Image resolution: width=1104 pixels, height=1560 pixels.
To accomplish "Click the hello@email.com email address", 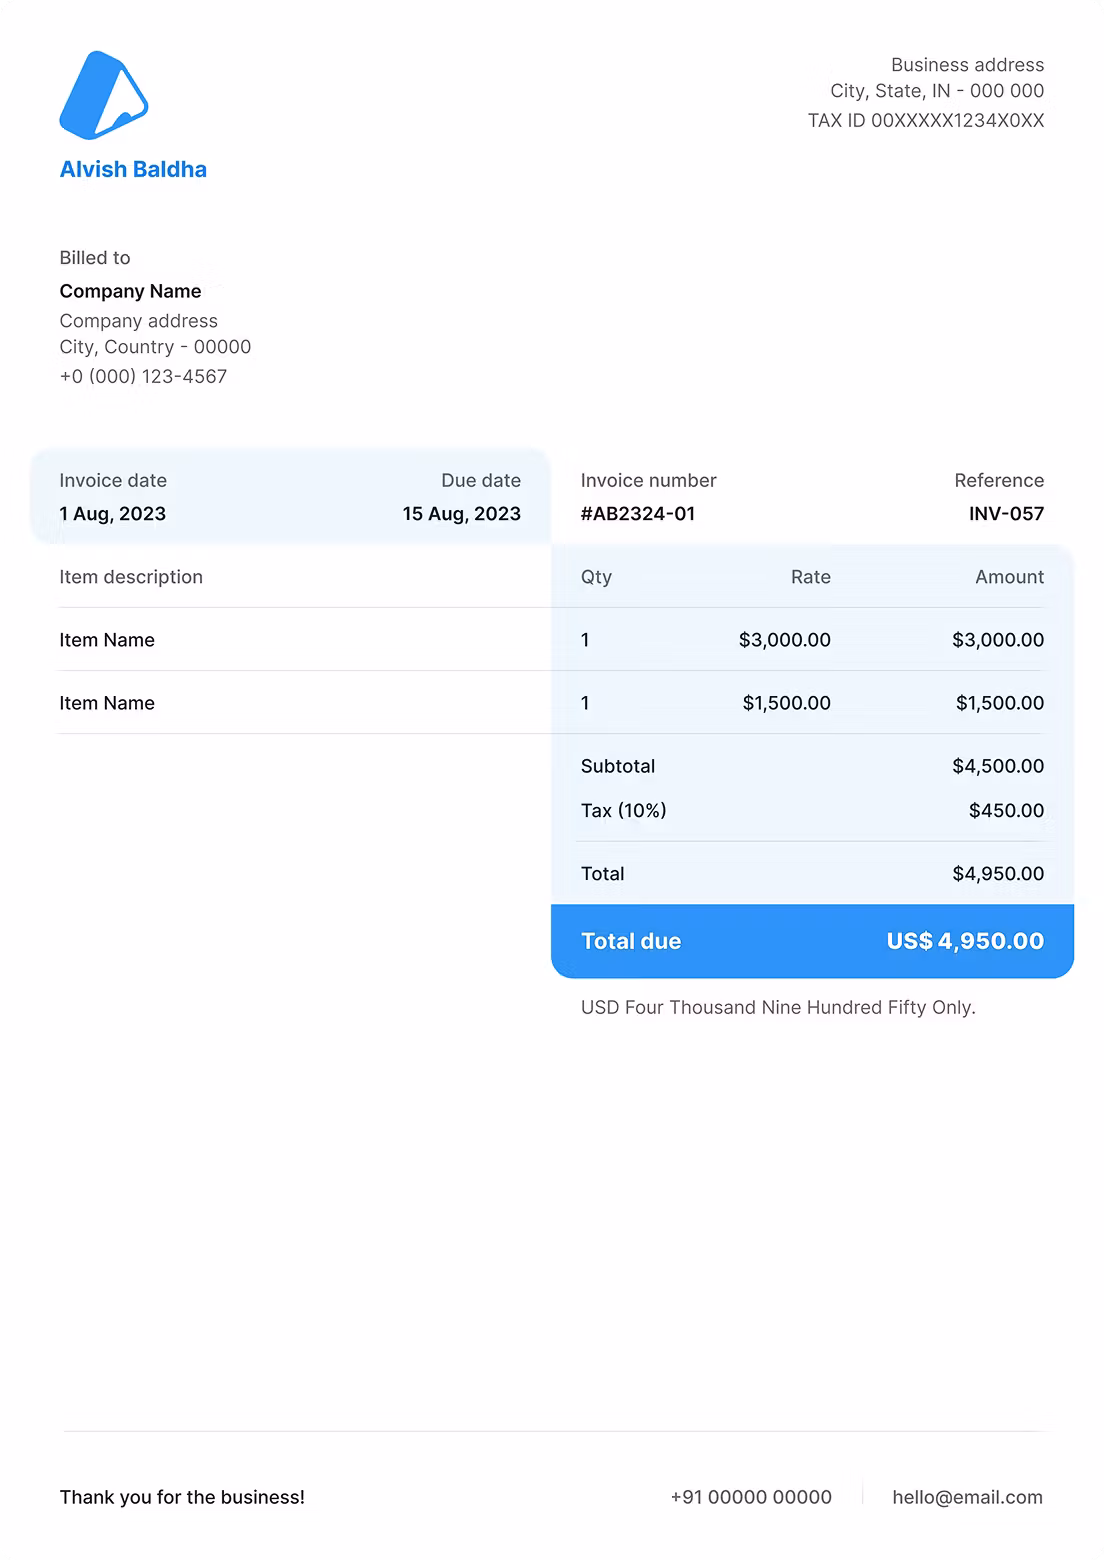I will (967, 1497).
